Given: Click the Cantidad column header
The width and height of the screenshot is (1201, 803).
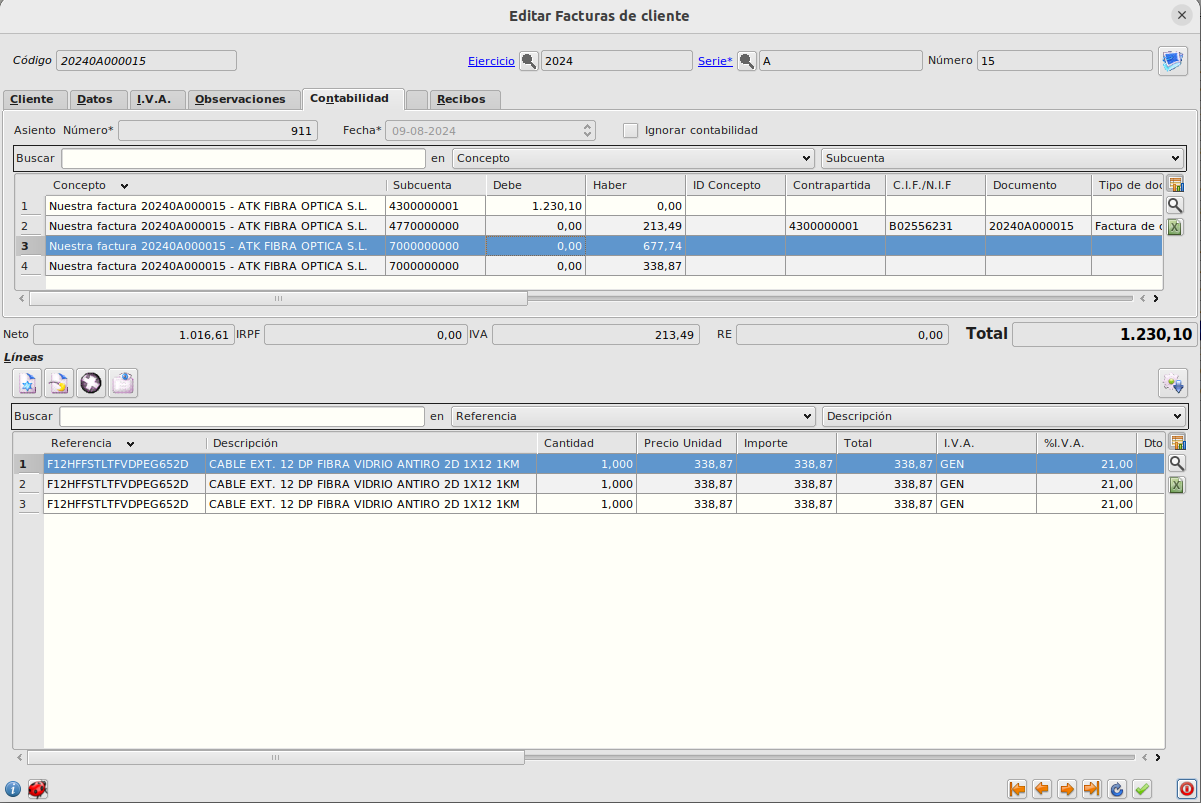Looking at the screenshot, I should tap(586, 443).
